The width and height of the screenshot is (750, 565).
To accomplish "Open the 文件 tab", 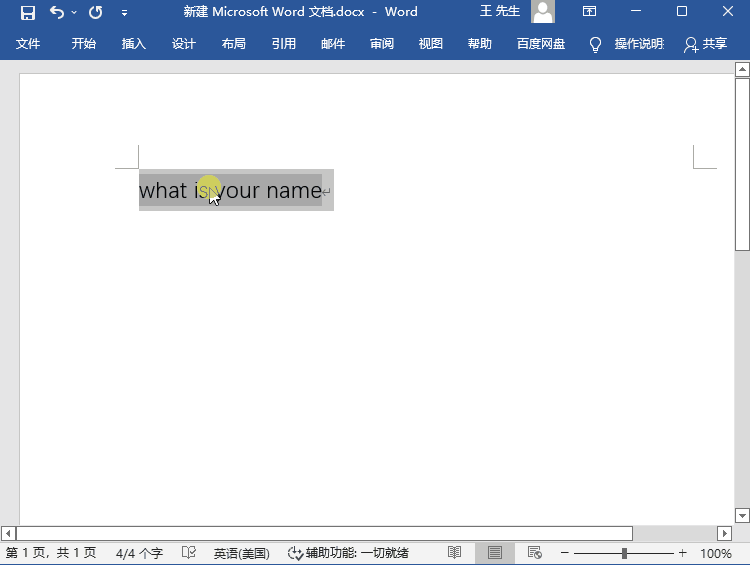I will tap(28, 44).
